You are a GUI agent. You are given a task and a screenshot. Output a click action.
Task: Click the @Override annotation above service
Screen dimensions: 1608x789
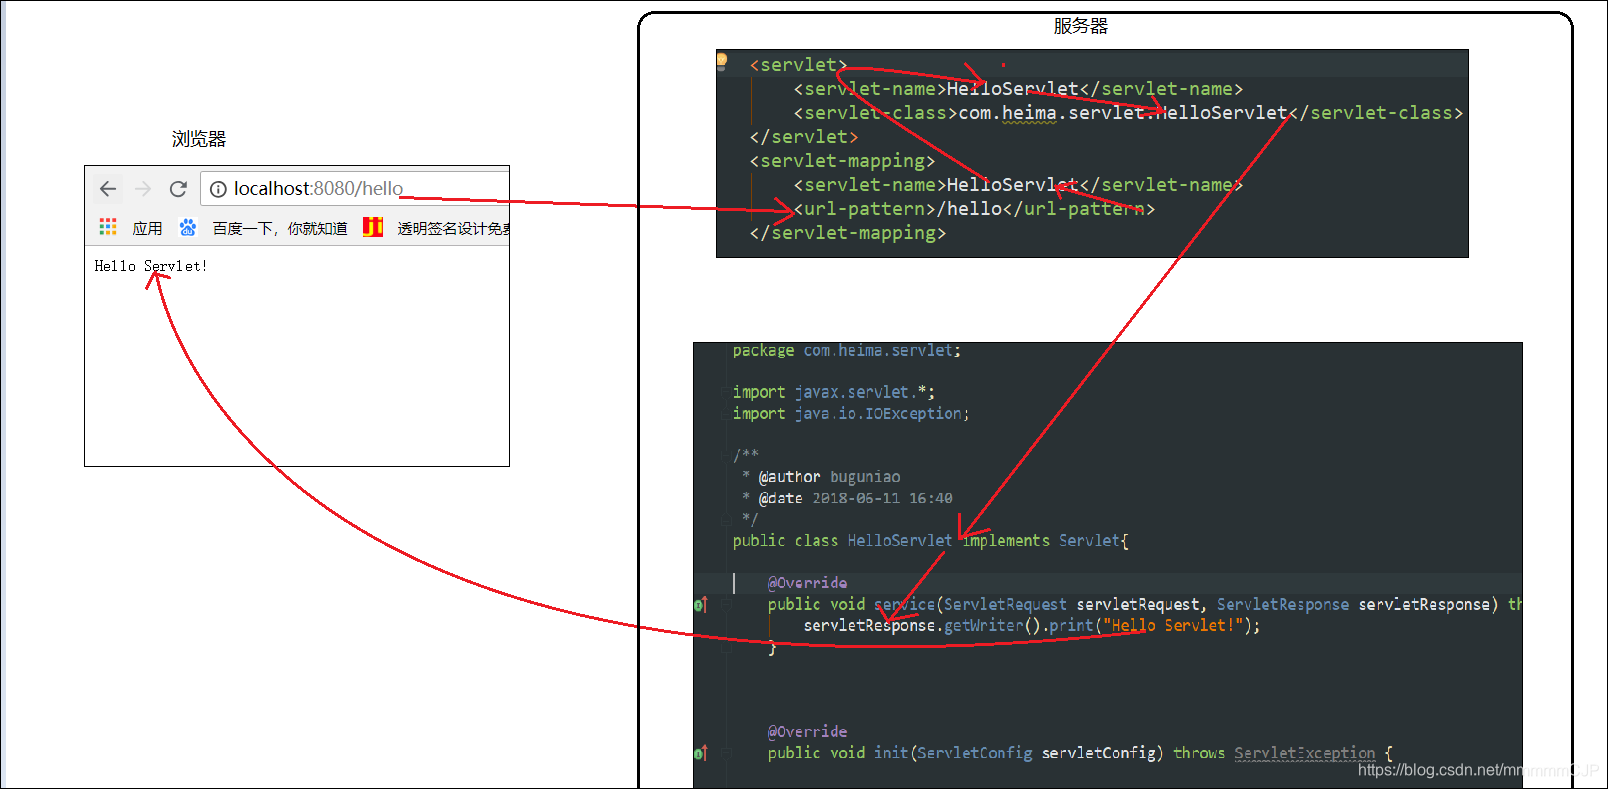pos(807,583)
